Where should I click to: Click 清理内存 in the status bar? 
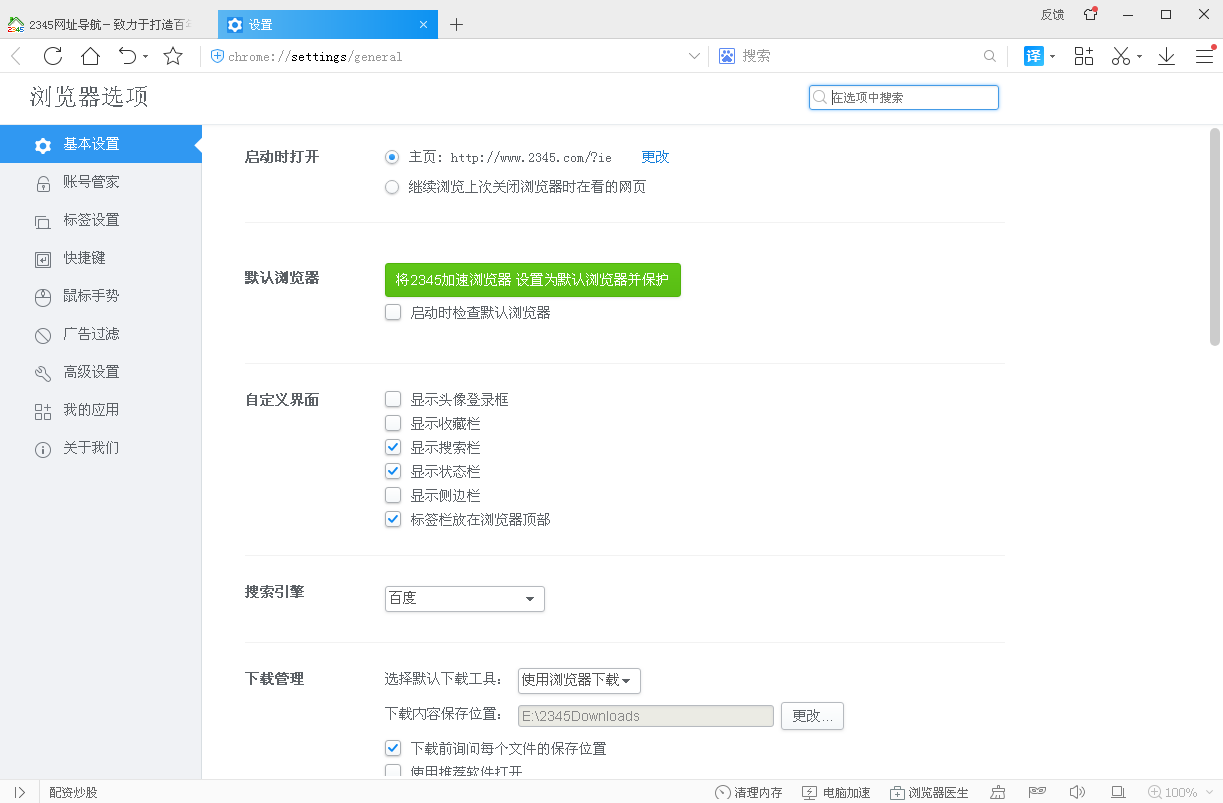pyautogui.click(x=749, y=792)
